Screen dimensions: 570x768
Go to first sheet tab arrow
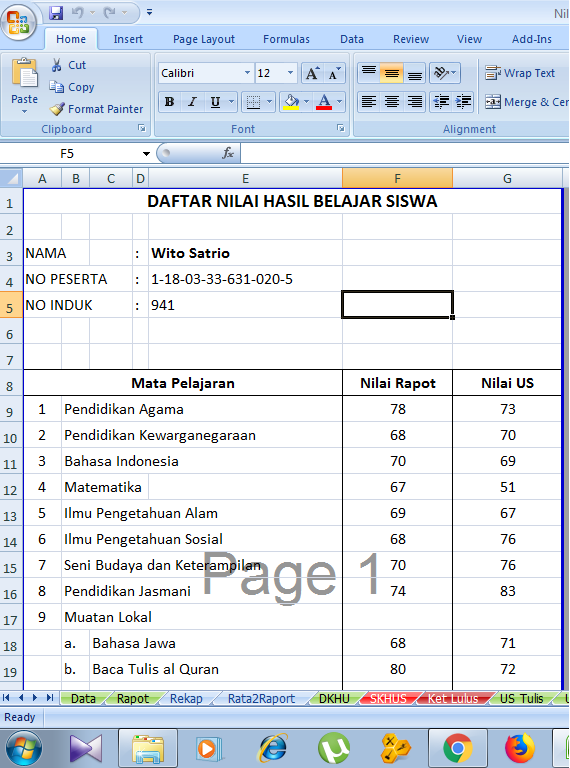click(6, 697)
